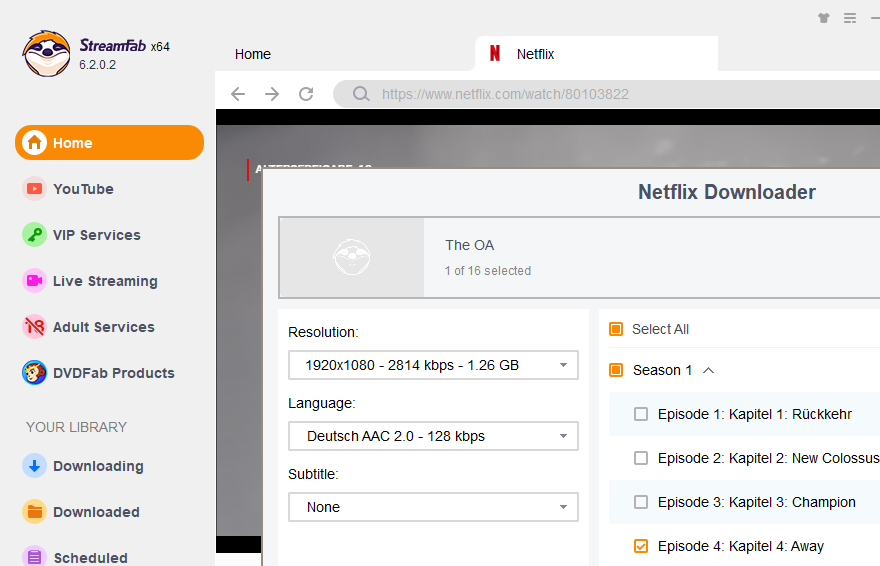Click the Netflix URL address field
The width and height of the screenshot is (880, 566).
tap(600, 95)
